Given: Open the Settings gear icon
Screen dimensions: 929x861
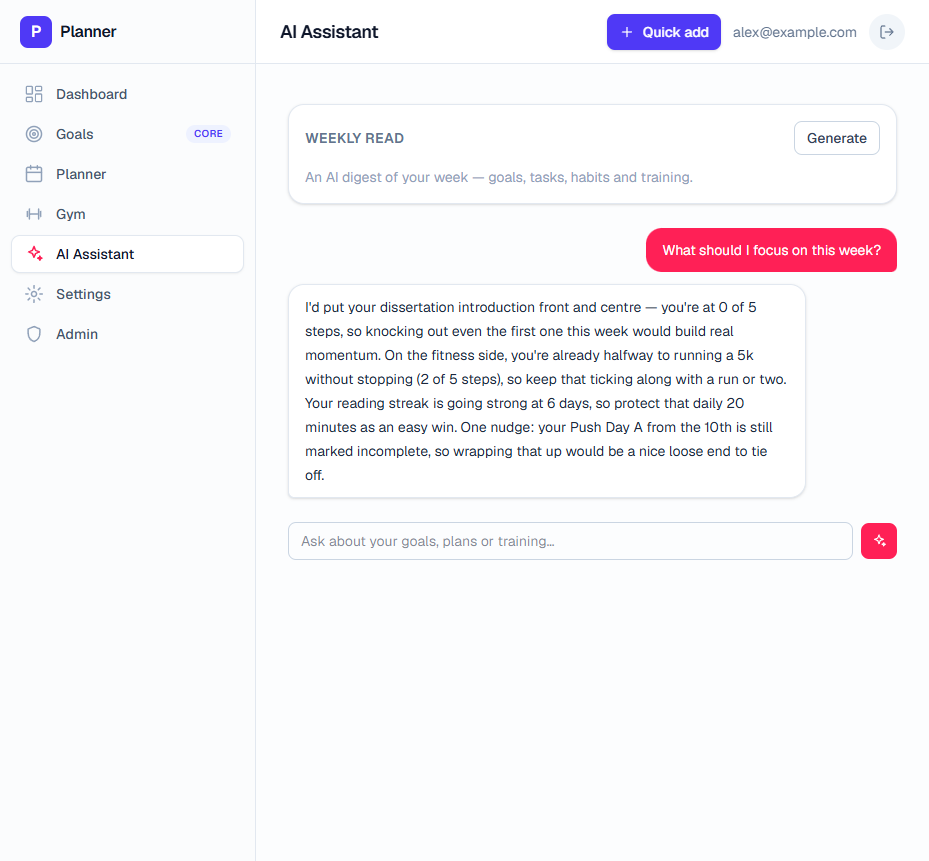Looking at the screenshot, I should coord(34,294).
